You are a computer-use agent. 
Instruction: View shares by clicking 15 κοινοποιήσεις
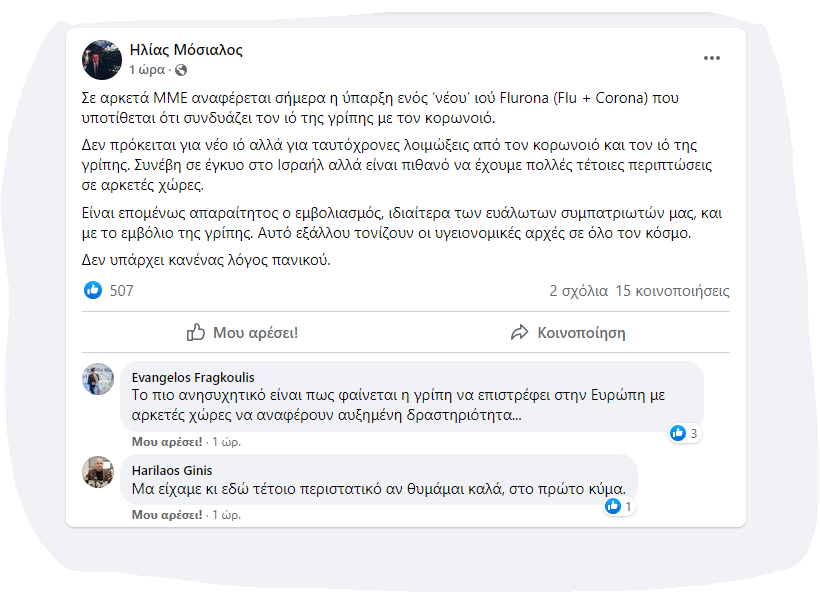672,290
